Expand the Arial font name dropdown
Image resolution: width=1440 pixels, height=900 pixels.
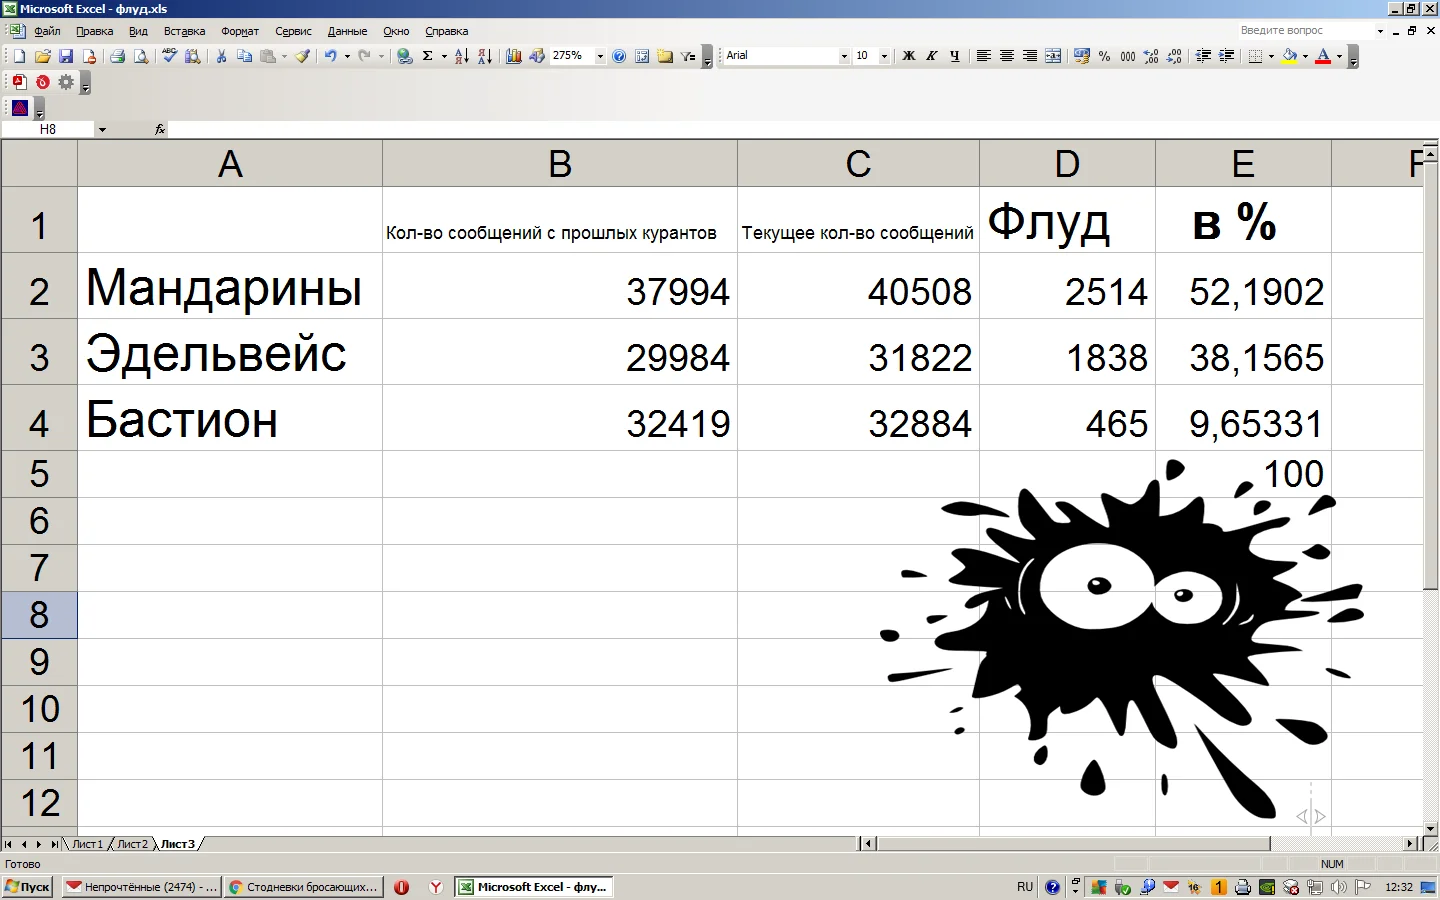click(x=844, y=56)
